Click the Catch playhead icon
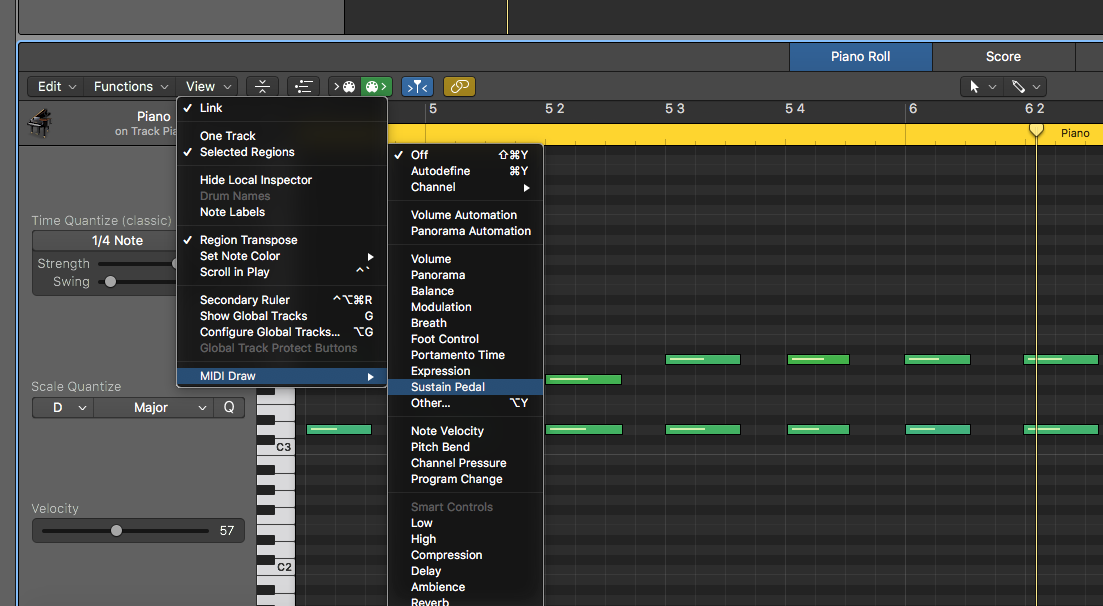 [x=262, y=86]
